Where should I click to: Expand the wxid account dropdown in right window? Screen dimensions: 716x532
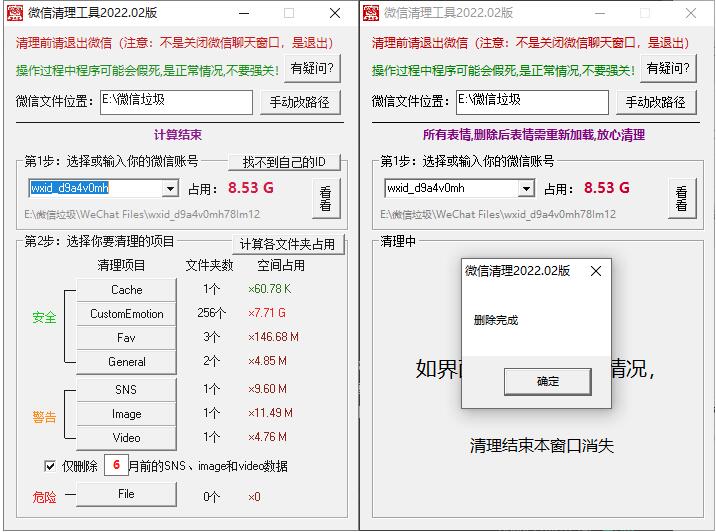526,188
